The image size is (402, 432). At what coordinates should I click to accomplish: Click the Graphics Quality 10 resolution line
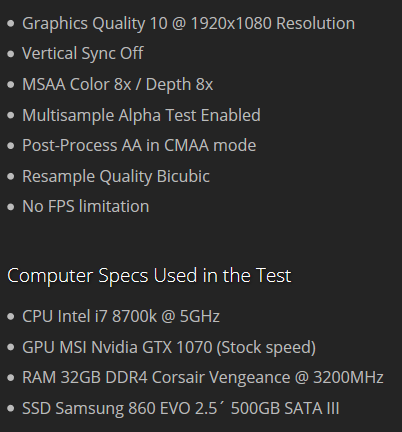(188, 24)
